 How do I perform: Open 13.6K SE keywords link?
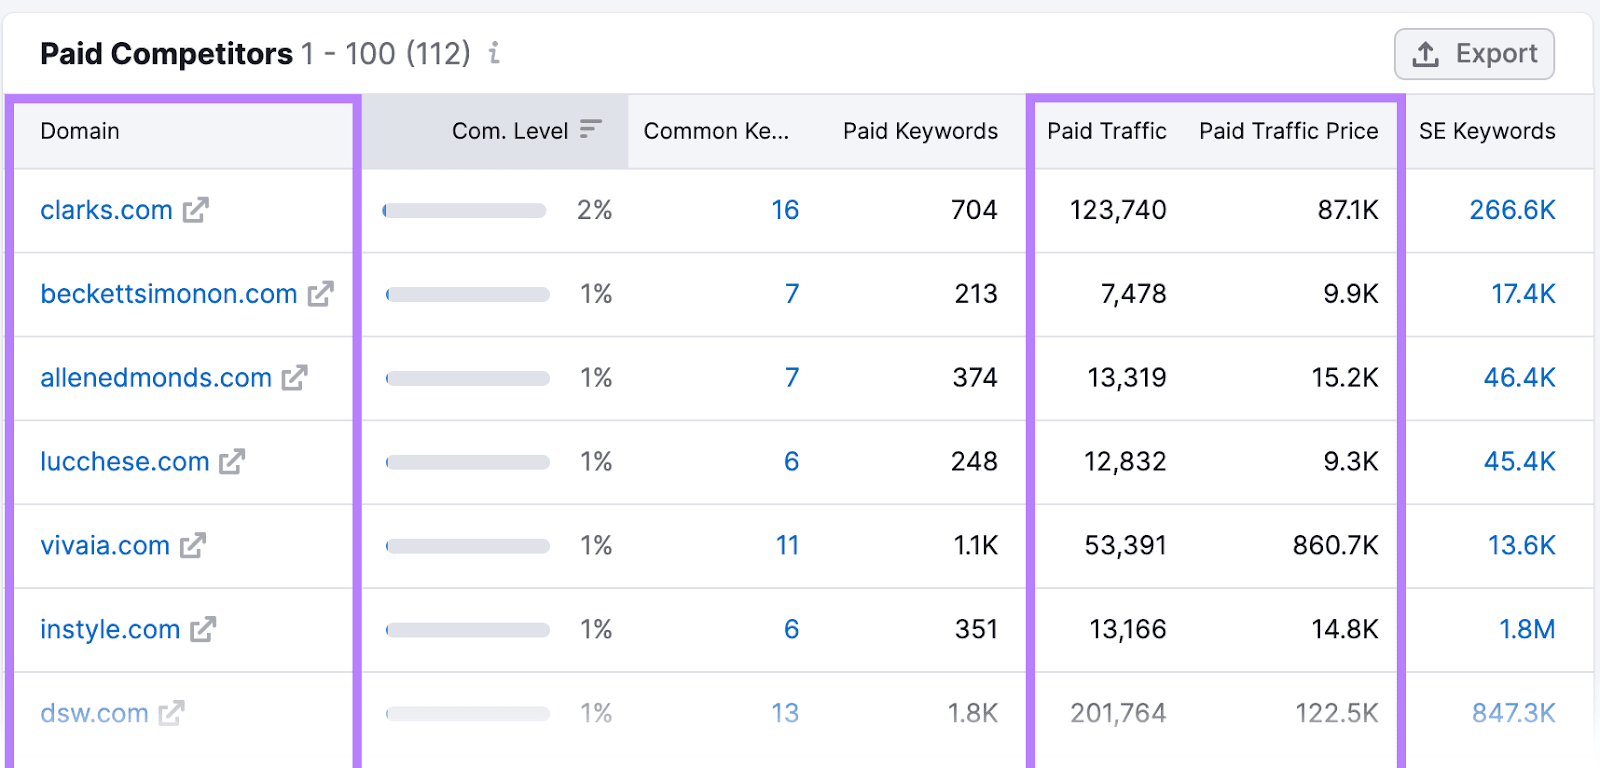[1522, 546]
